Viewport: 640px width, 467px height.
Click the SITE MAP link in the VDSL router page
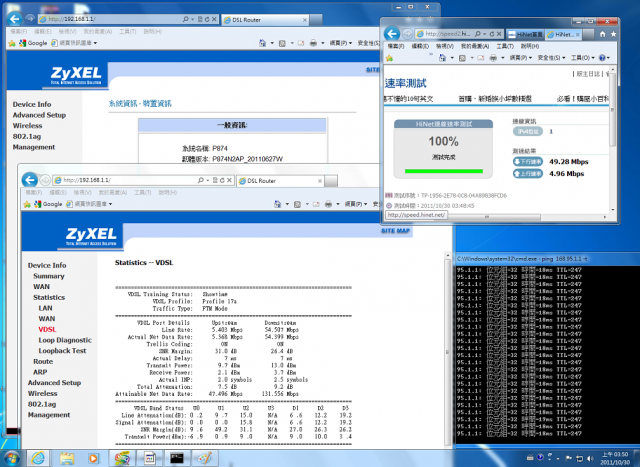click(395, 231)
